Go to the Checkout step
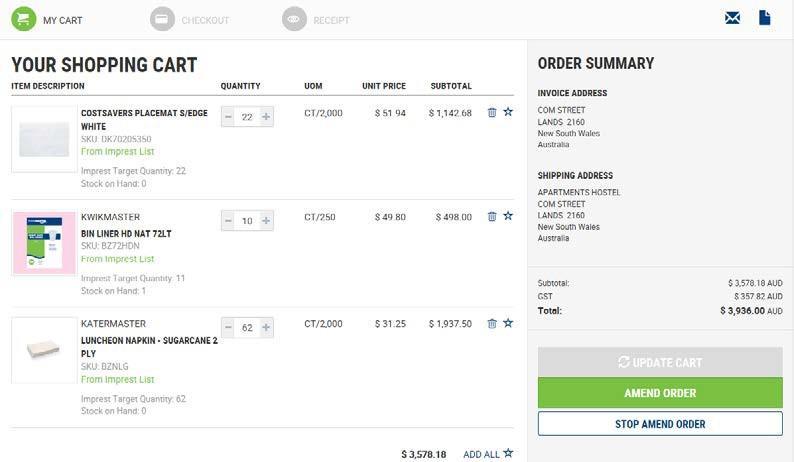The width and height of the screenshot is (794, 462). pyautogui.click(x=190, y=20)
